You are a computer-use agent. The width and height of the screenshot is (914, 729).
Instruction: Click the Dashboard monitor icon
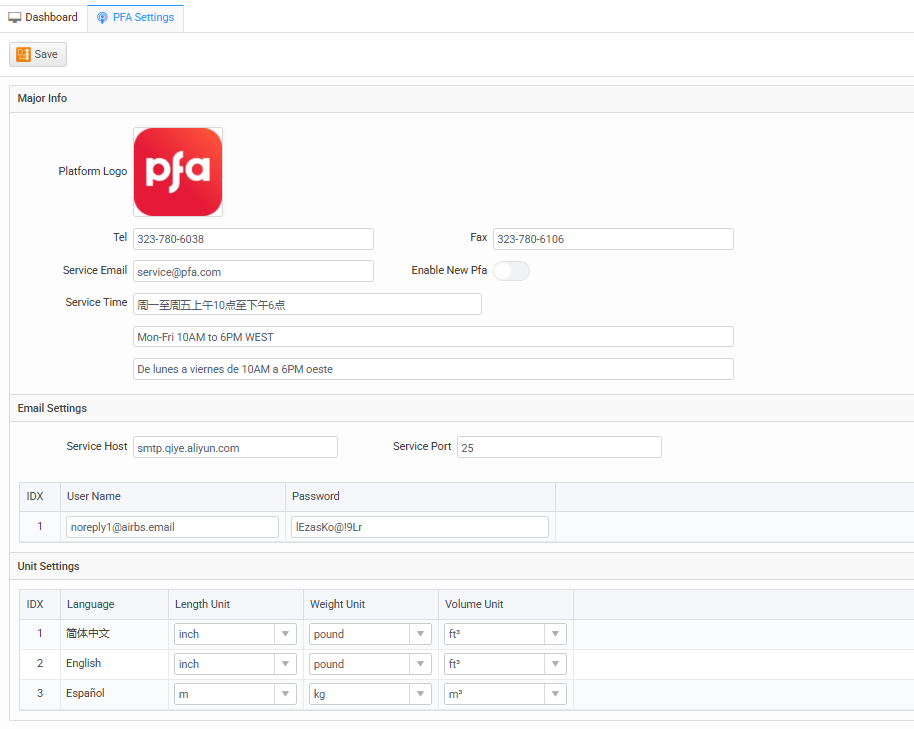point(15,17)
